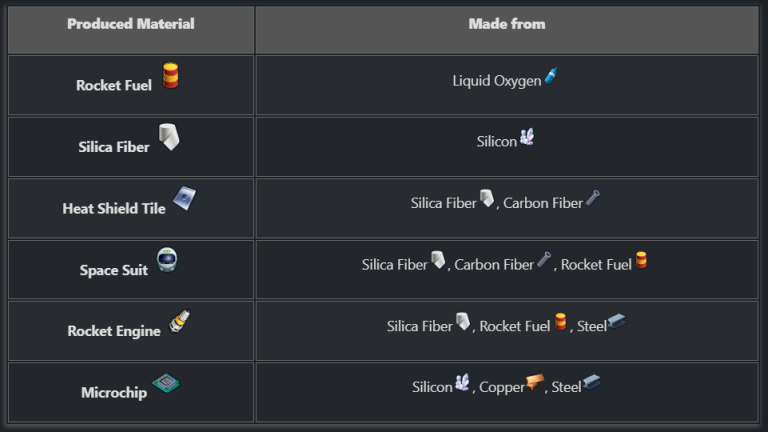The image size is (768, 432).
Task: Click the Rocket Fuel barrel in Space Suit ingredients
Action: tap(641, 260)
